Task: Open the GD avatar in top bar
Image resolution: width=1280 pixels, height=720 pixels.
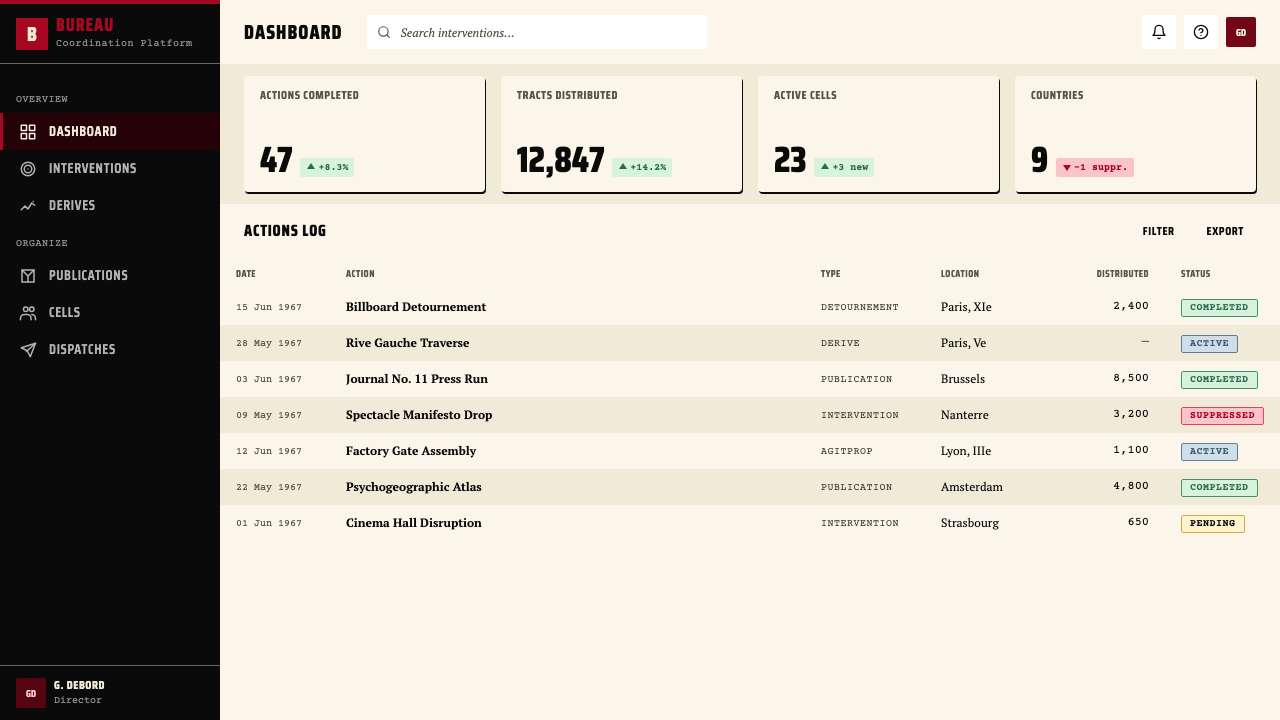Action: coord(1241,32)
